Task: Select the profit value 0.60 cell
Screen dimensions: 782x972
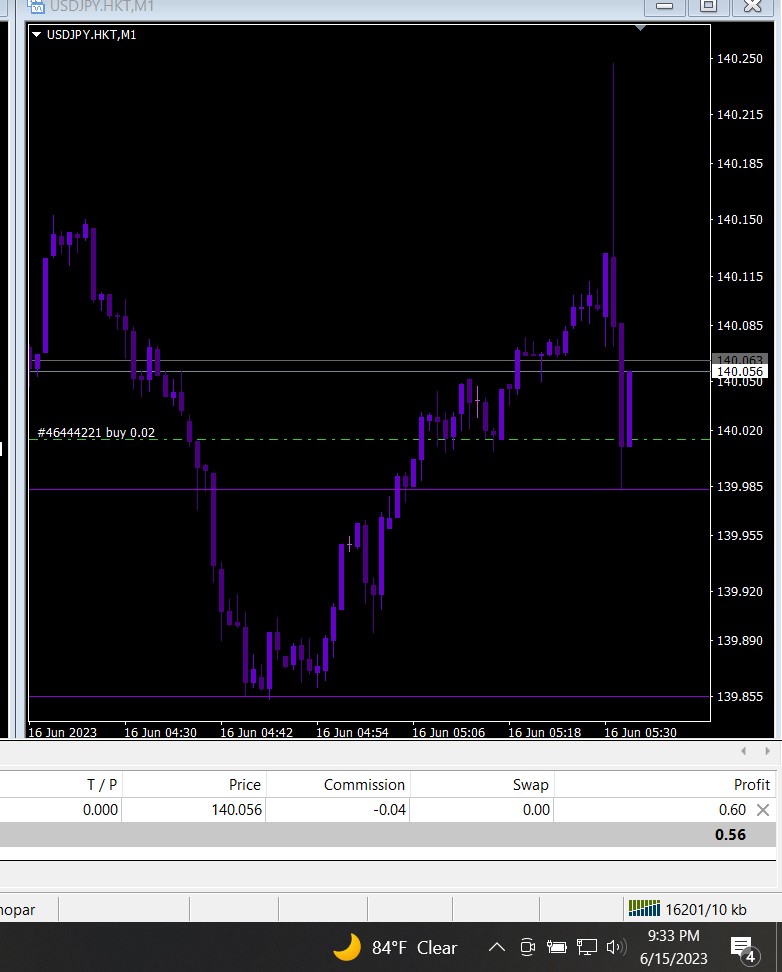Action: coord(732,810)
